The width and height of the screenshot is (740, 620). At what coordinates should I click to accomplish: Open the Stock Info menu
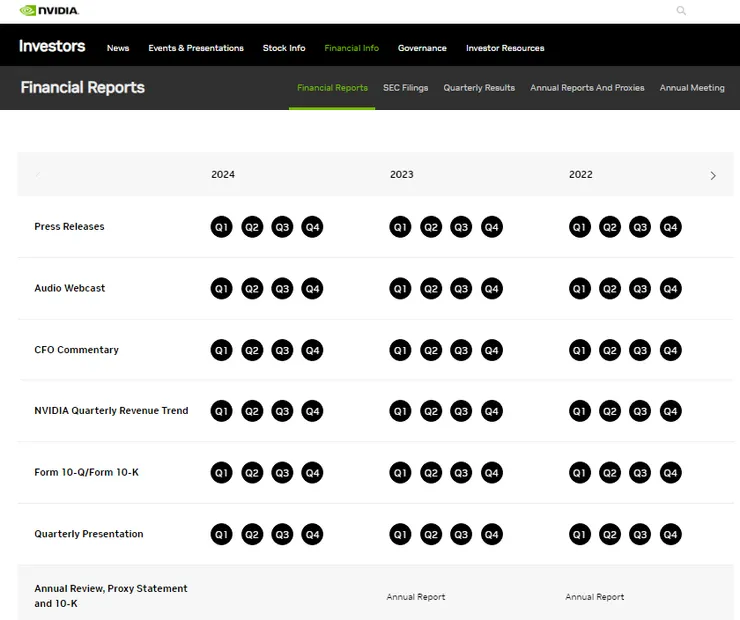284,48
